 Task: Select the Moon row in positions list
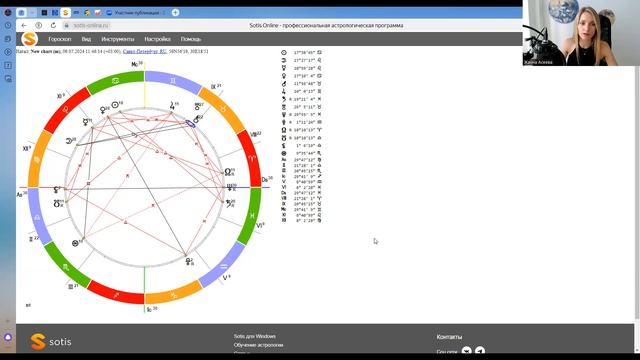point(302,60)
